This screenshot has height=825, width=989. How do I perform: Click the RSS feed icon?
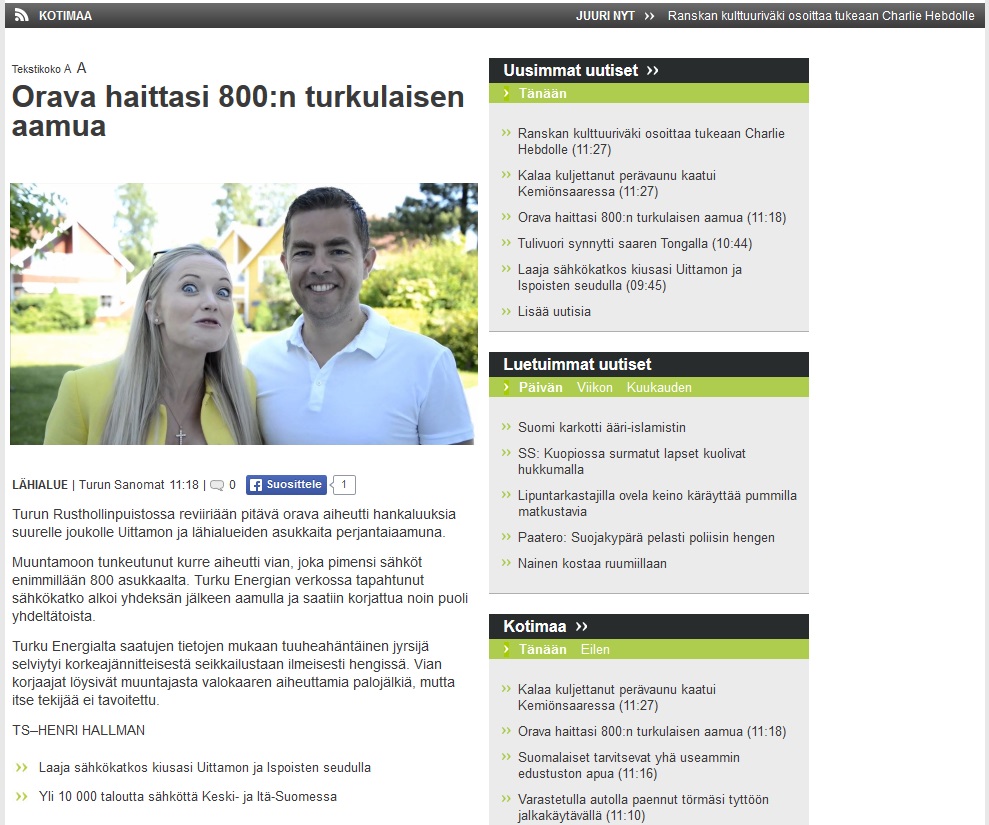(x=21, y=15)
